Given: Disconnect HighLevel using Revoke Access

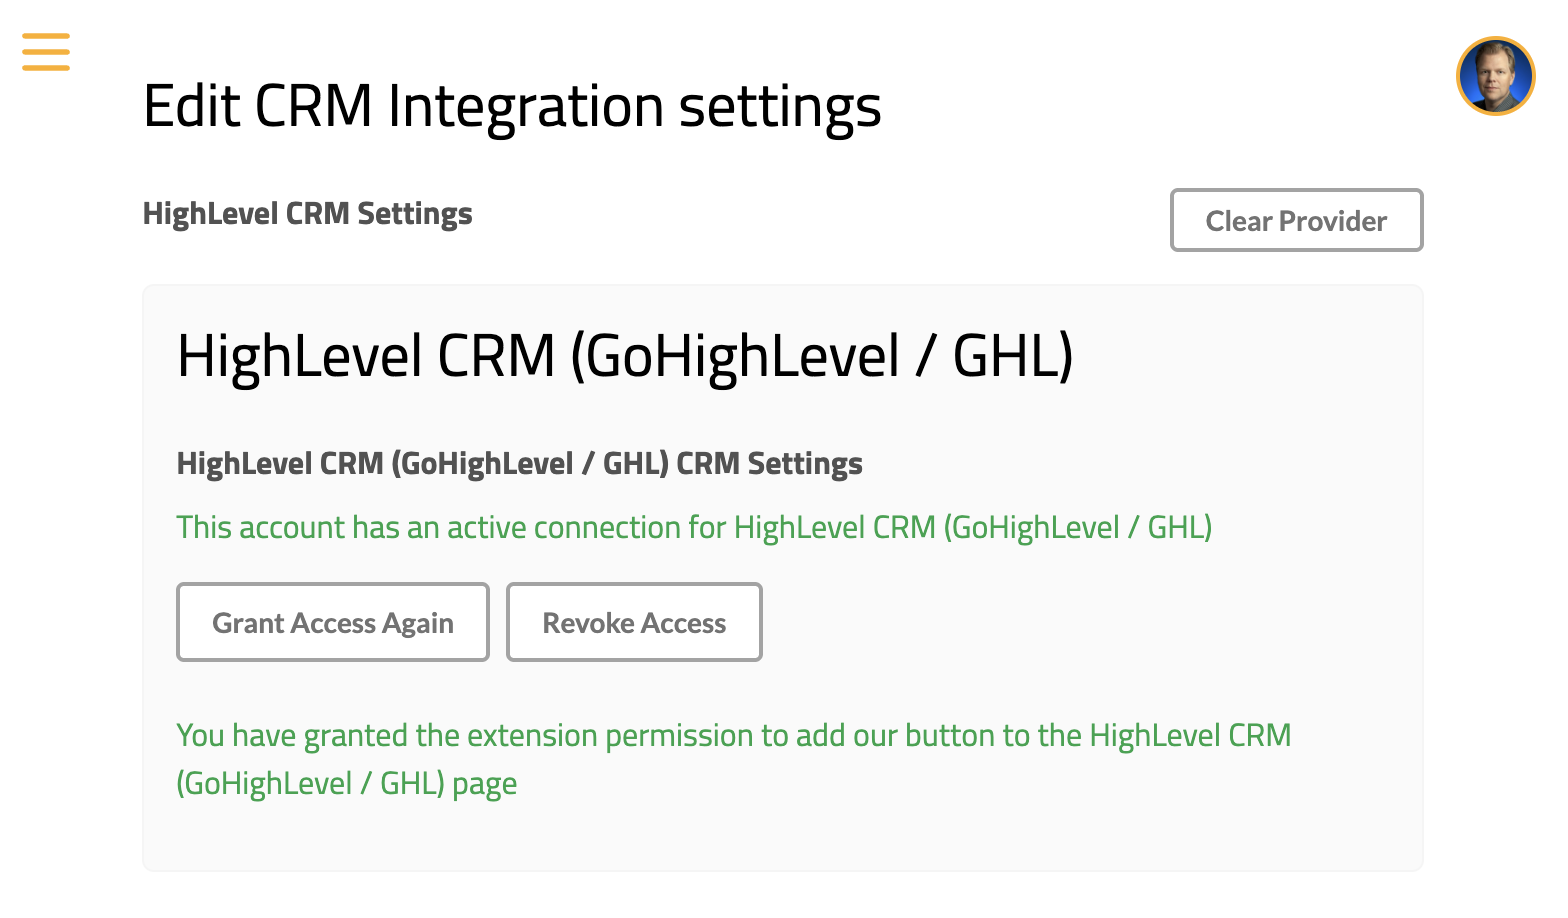Looking at the screenshot, I should (634, 622).
